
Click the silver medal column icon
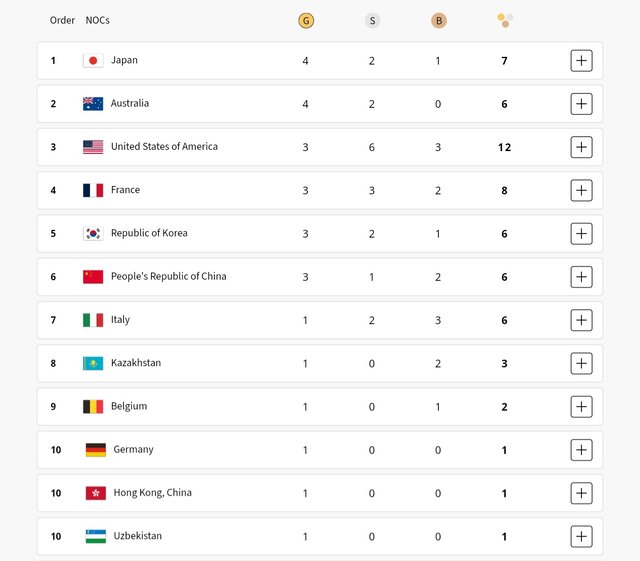tap(372, 20)
